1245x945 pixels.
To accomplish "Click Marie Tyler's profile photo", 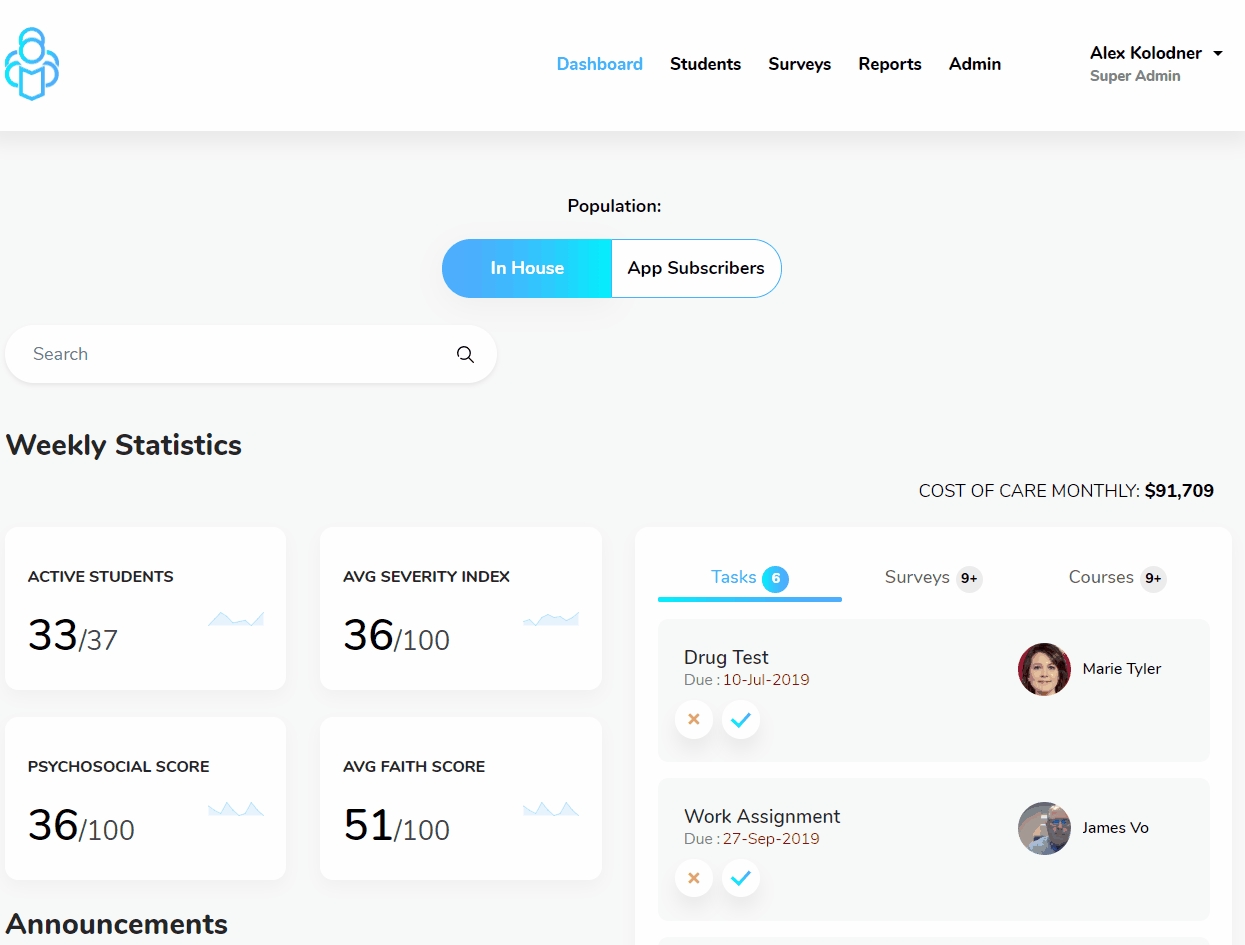I will (x=1044, y=669).
